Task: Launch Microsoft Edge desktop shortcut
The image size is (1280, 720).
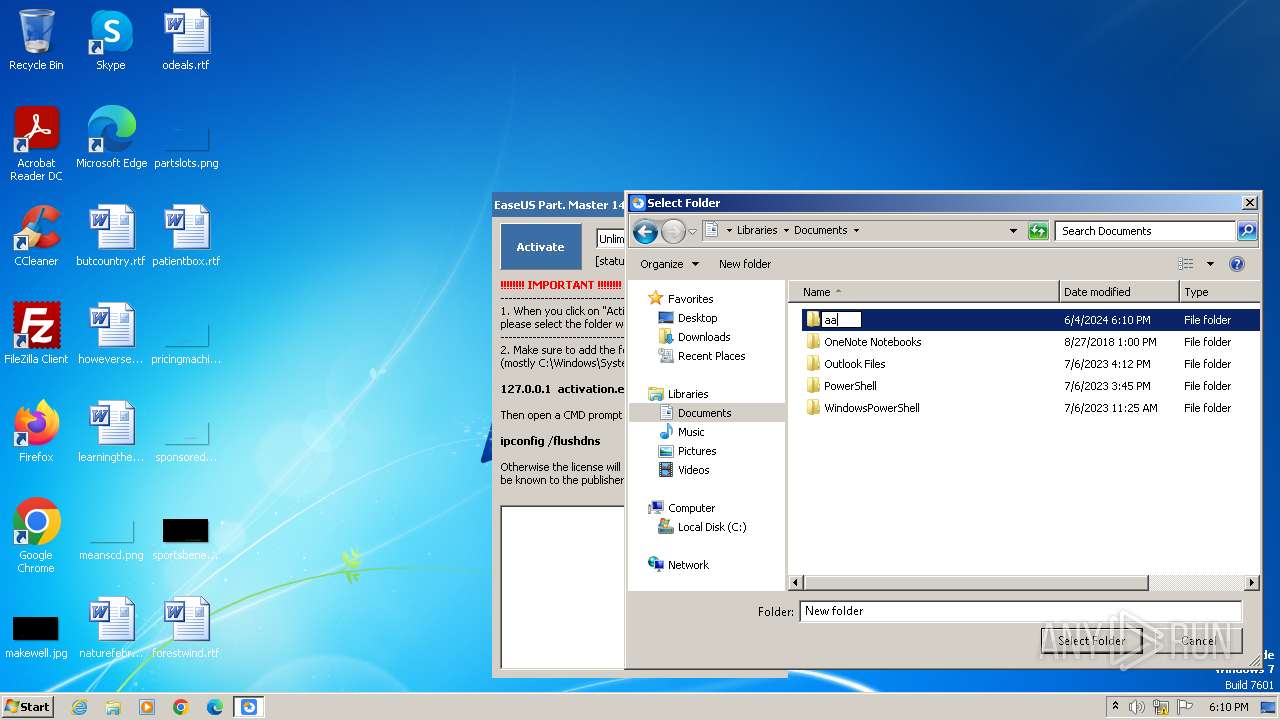Action: [111, 138]
